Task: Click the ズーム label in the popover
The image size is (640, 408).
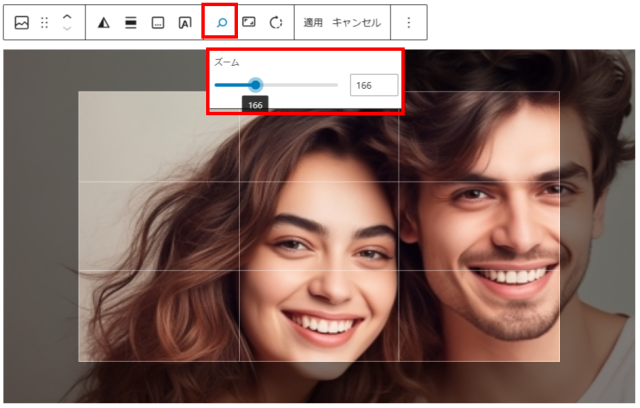Action: pyautogui.click(x=227, y=62)
